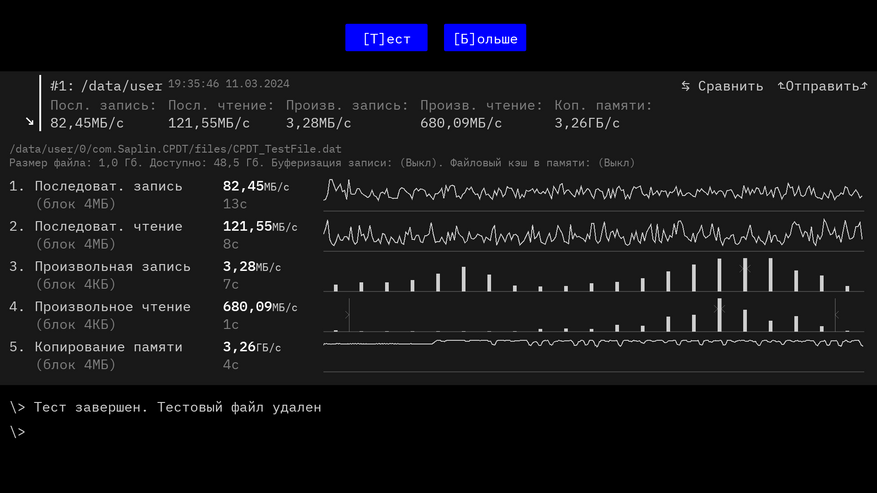Click the compare arrows icon beside Сравнить
Screen dimensions: 877x493
click(x=686, y=86)
